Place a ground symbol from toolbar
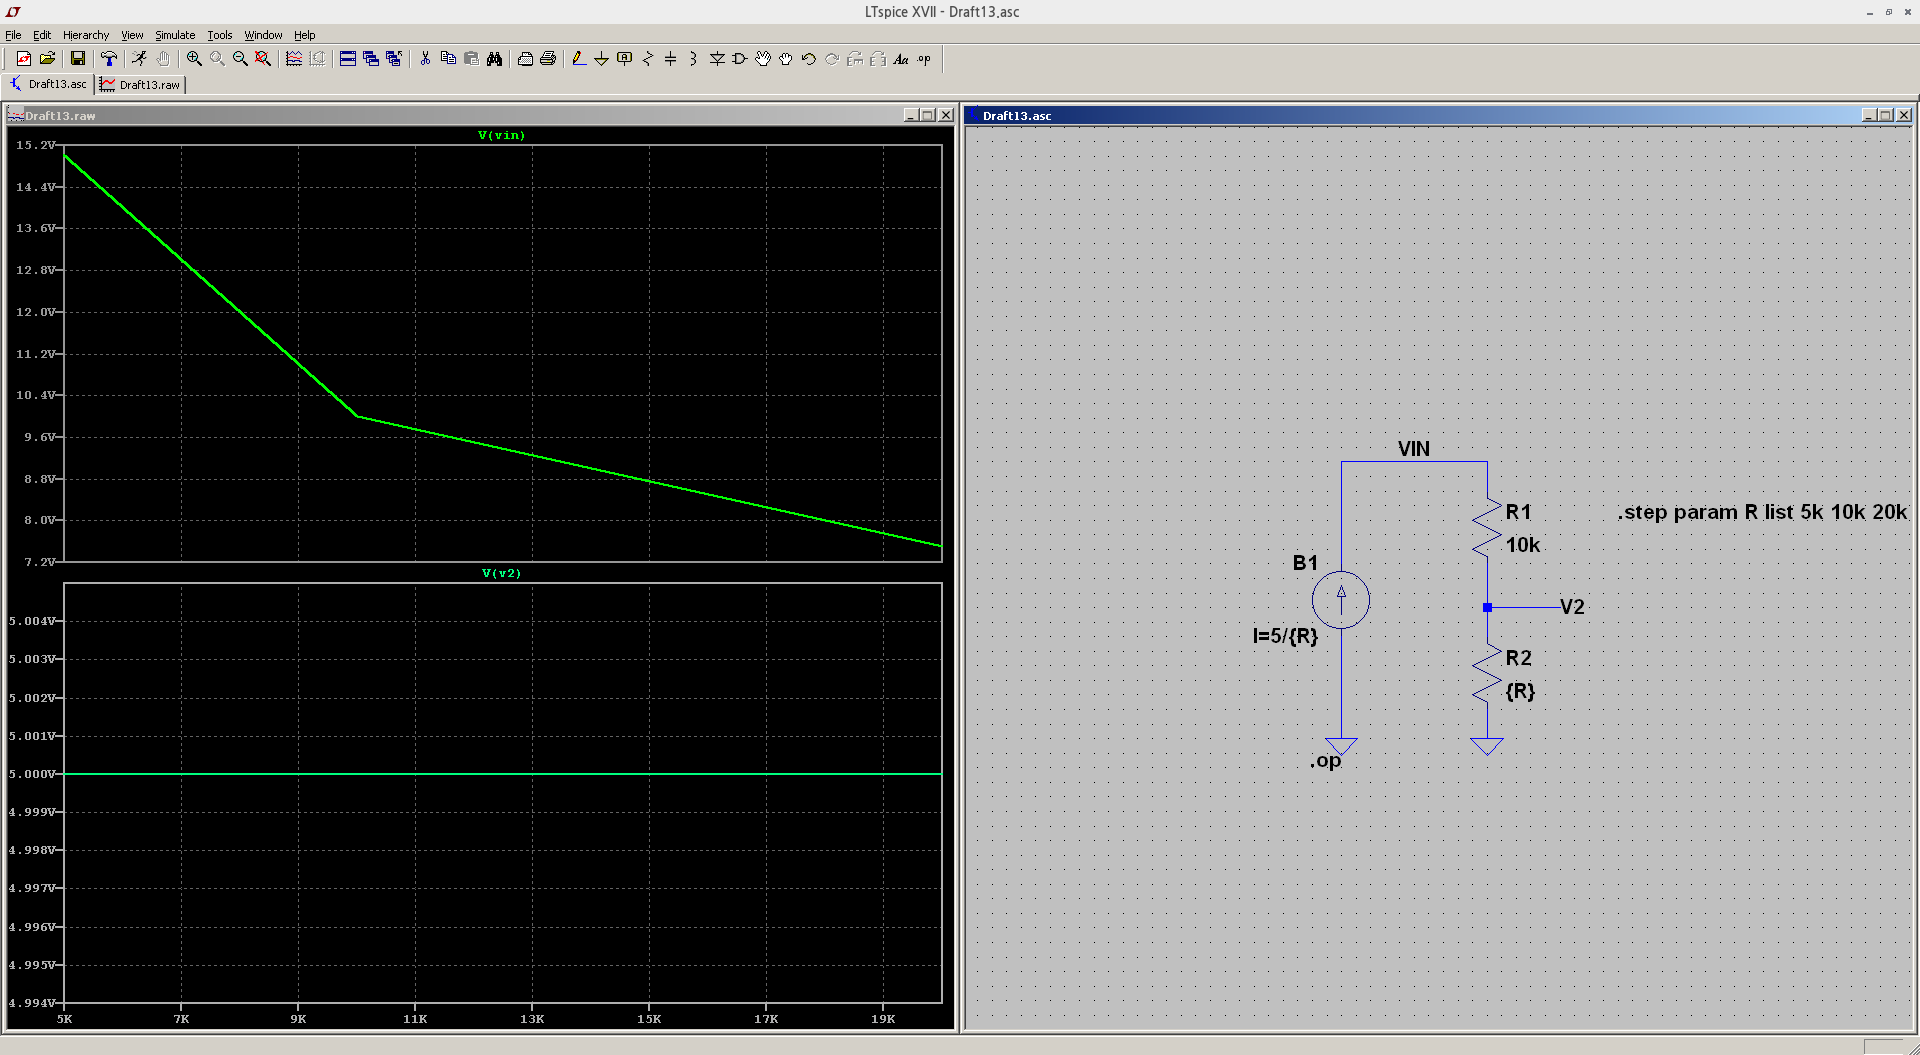The width and height of the screenshot is (1920, 1055). 601,59
